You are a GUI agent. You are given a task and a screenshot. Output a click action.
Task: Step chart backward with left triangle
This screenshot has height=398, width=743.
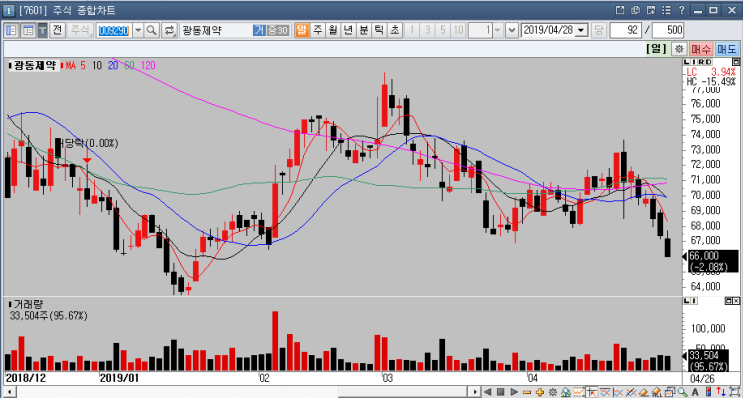(488, 392)
